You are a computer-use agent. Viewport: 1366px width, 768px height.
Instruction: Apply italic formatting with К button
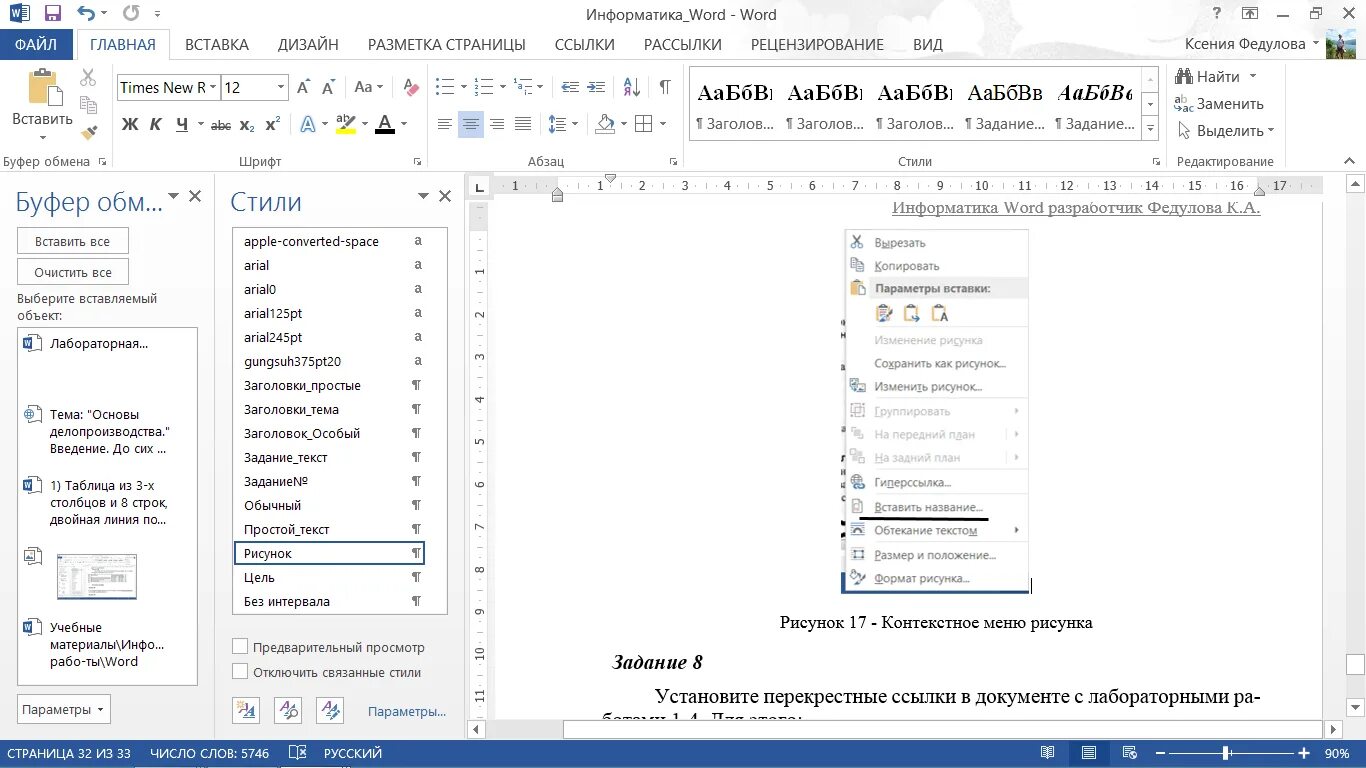pyautogui.click(x=155, y=125)
